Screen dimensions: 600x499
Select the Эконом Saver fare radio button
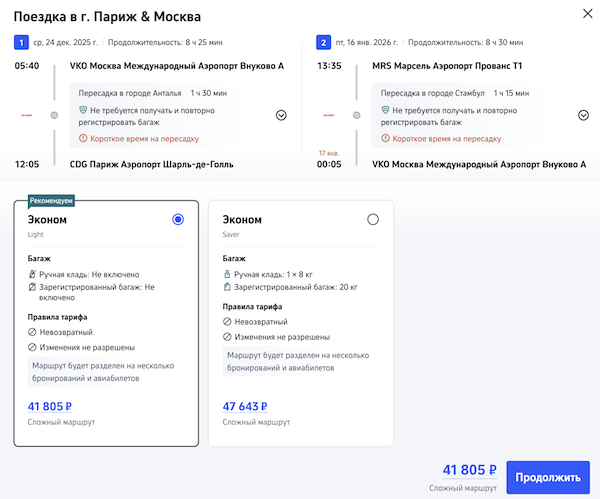pos(373,220)
